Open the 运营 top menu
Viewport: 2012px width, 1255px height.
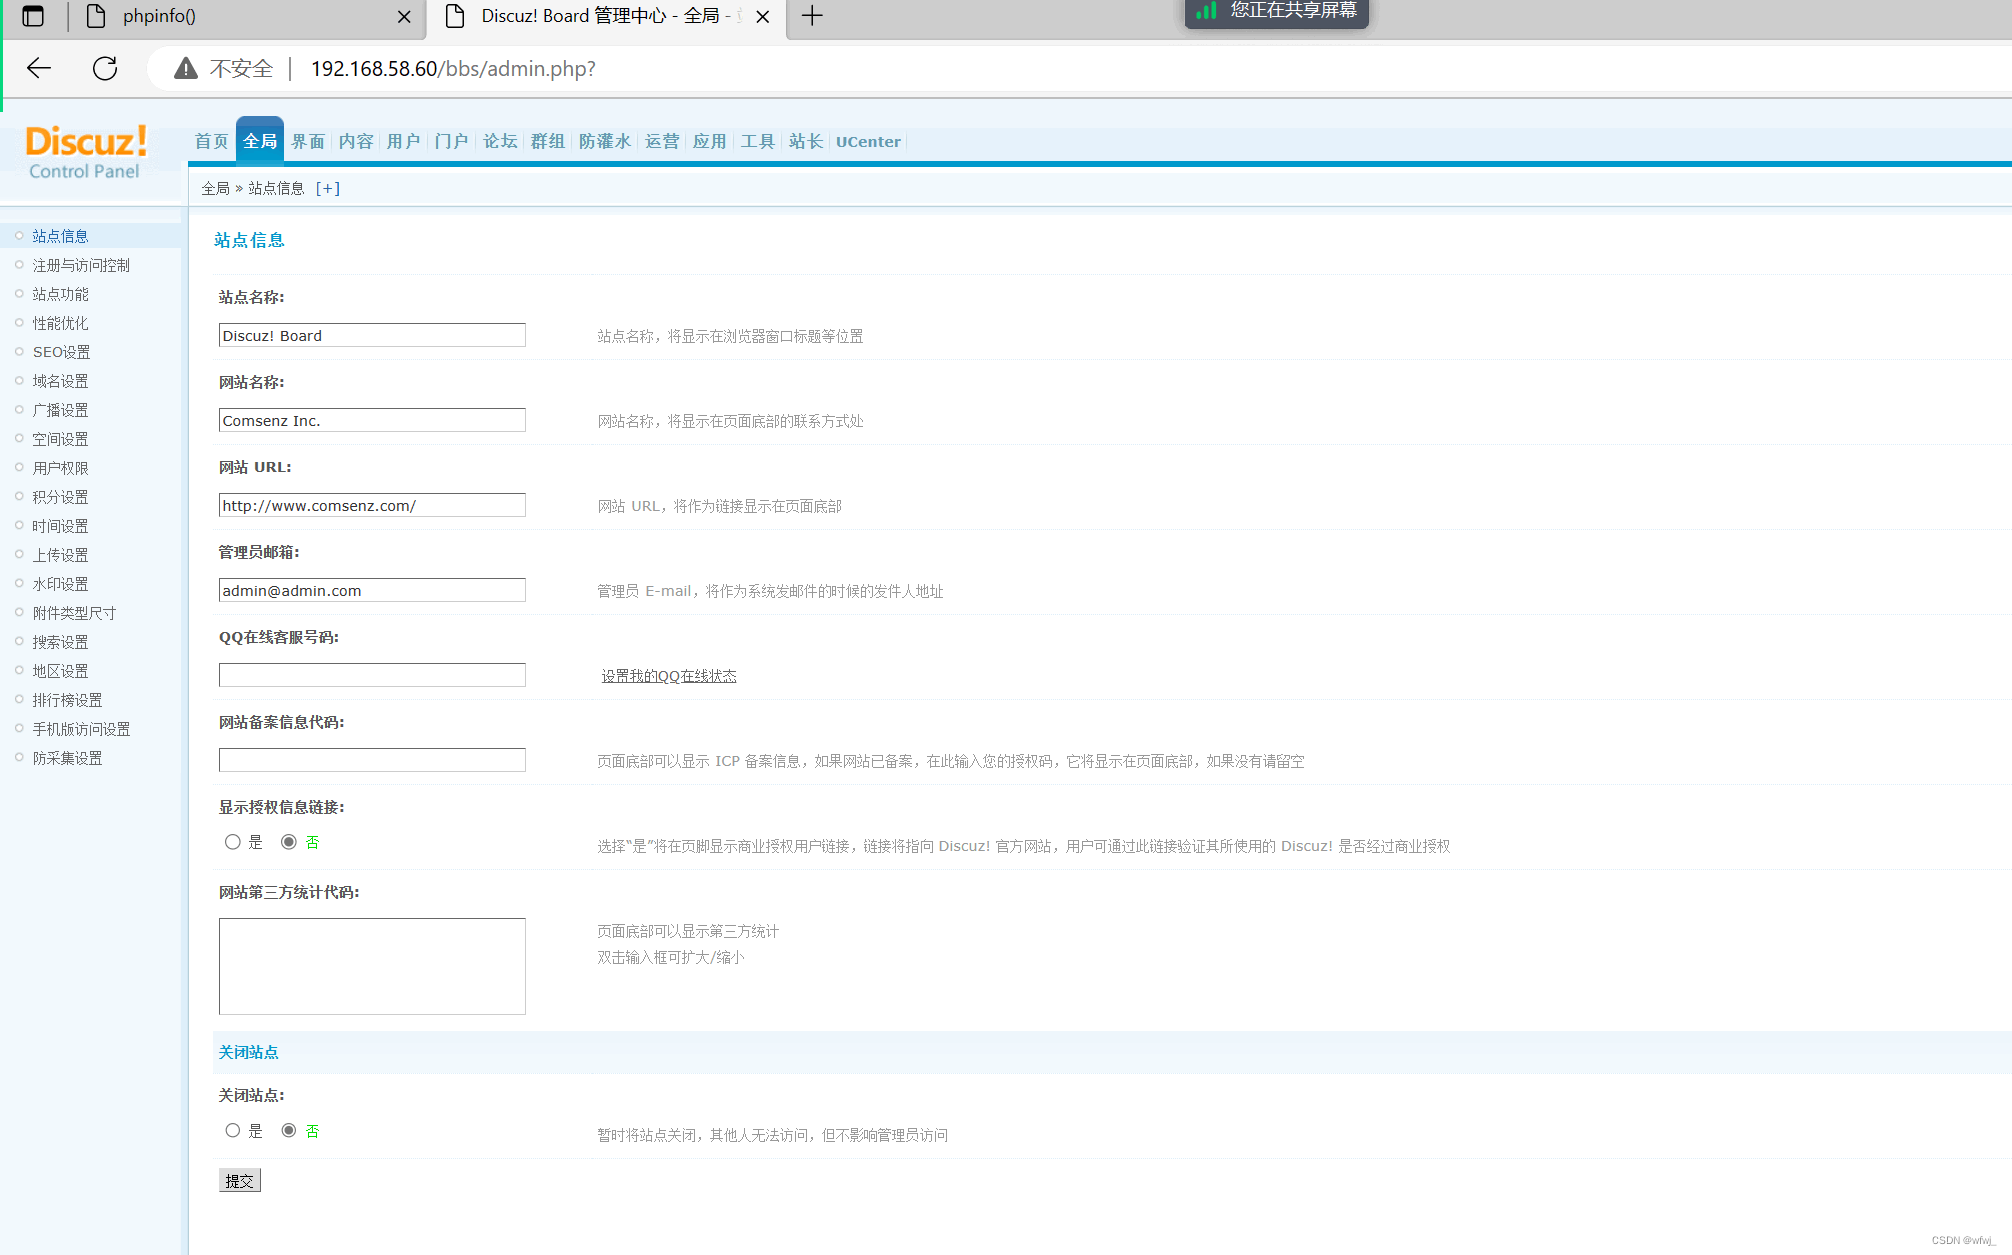pyautogui.click(x=662, y=141)
